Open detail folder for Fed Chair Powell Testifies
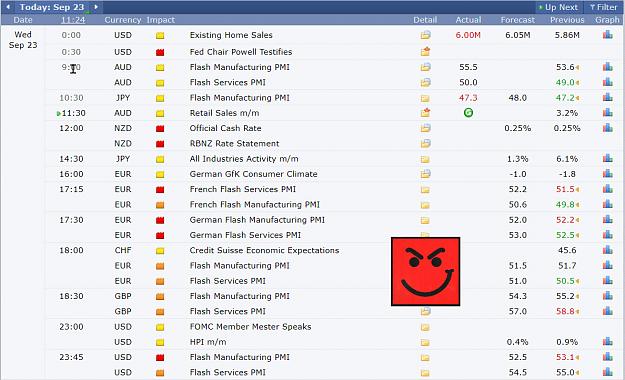The height and width of the screenshot is (380, 625). coord(425,51)
